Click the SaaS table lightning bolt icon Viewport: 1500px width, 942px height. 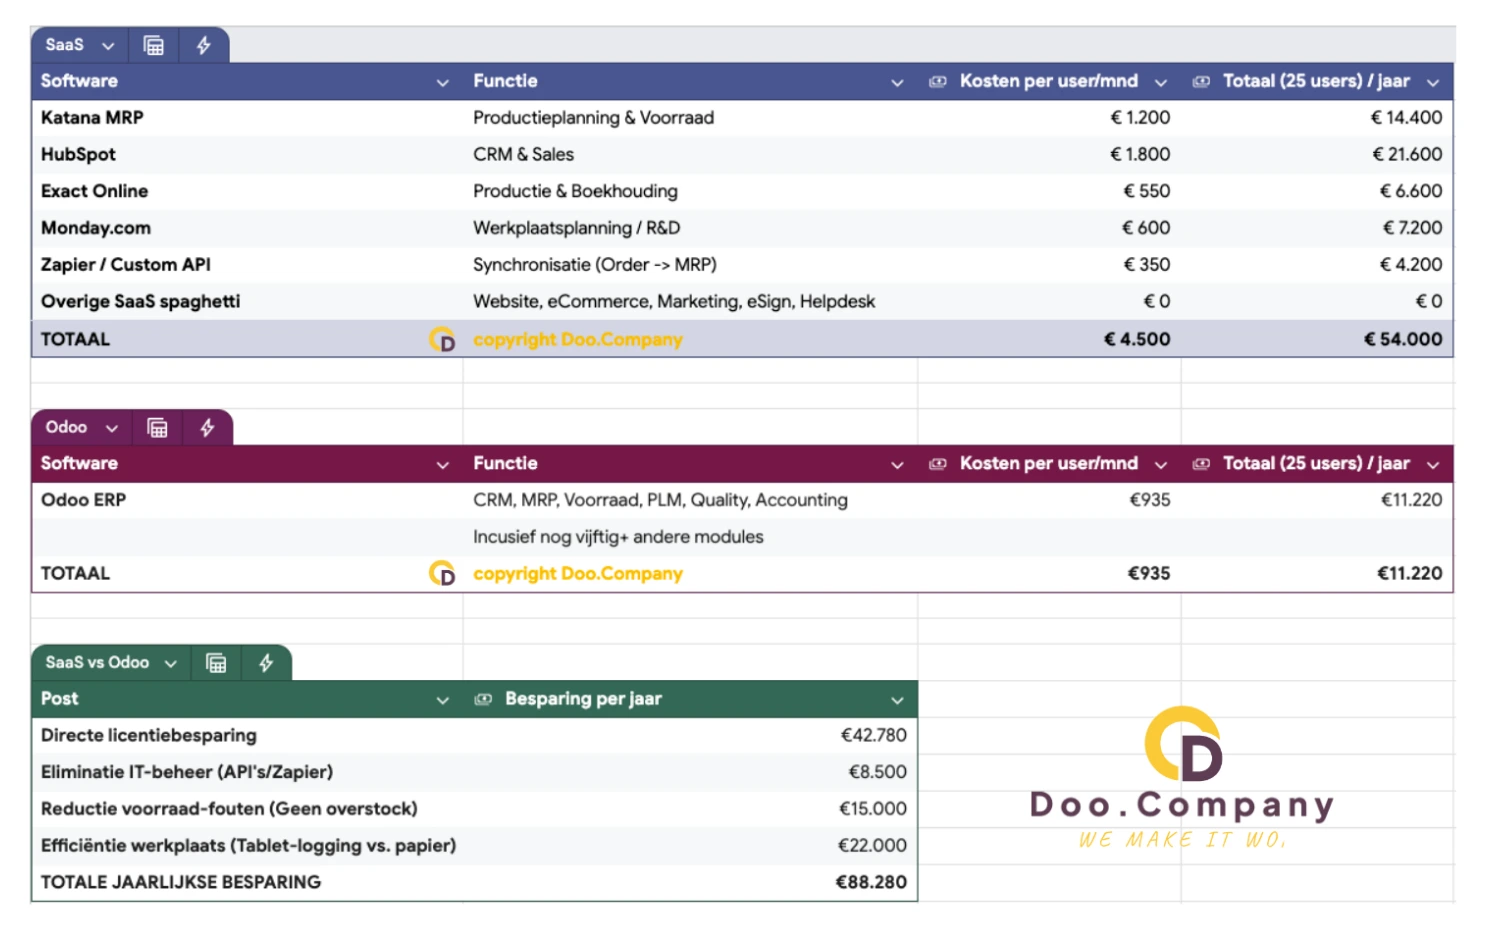[x=204, y=45]
